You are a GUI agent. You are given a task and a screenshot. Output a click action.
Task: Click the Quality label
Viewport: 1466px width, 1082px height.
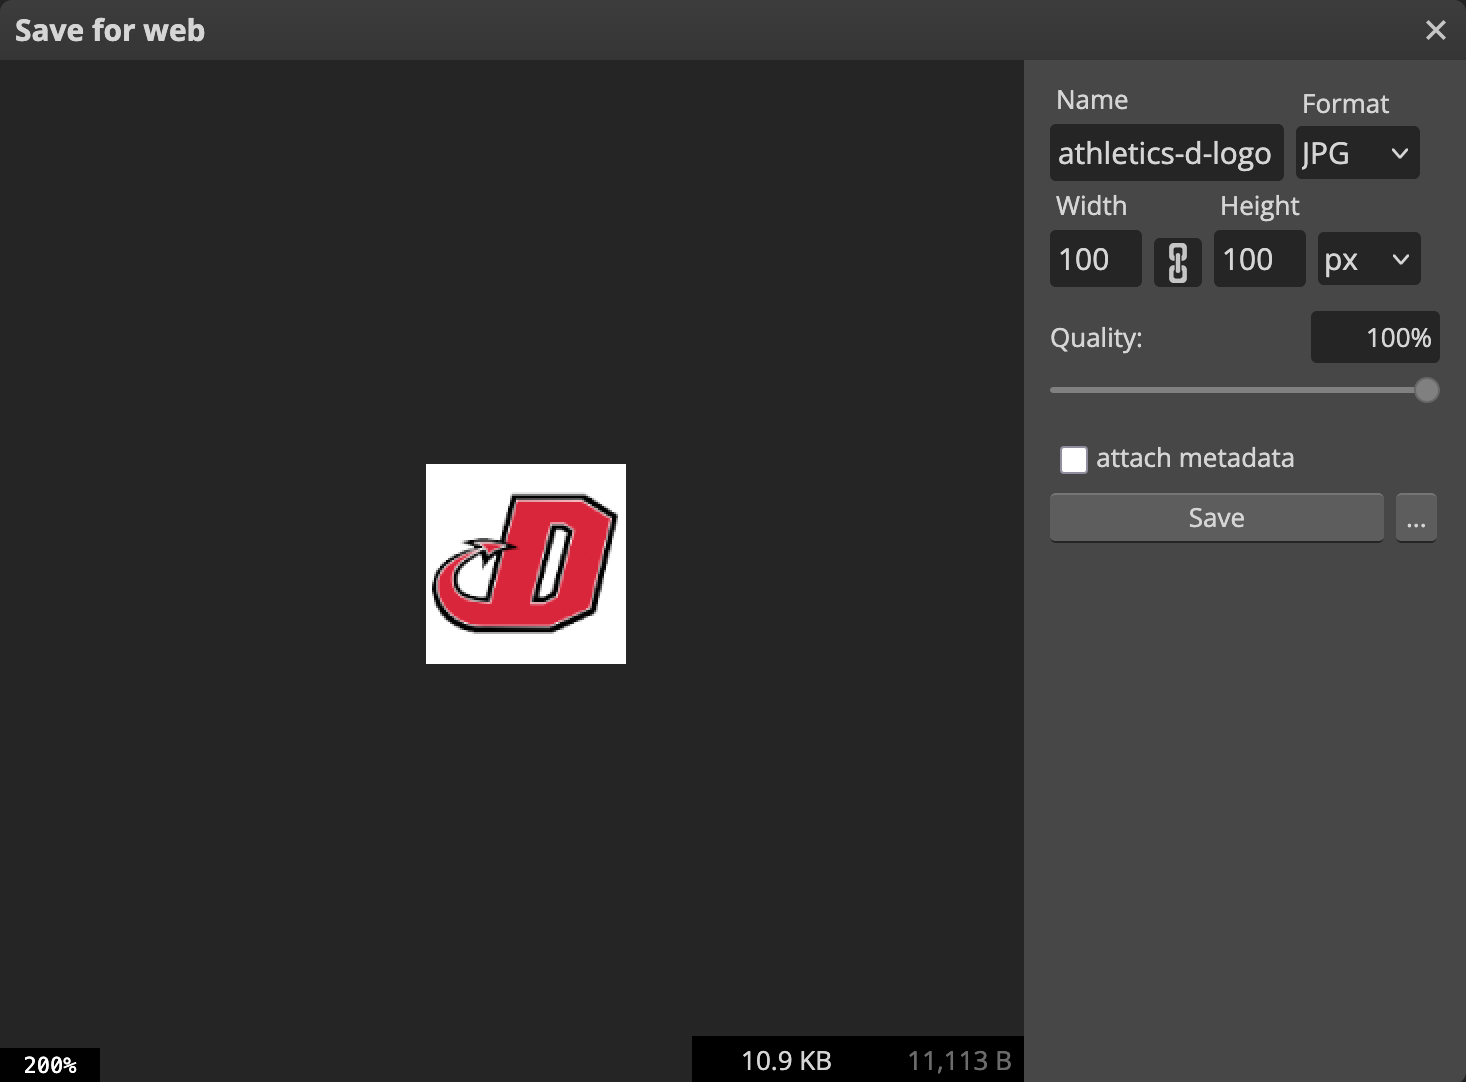[x=1096, y=338]
